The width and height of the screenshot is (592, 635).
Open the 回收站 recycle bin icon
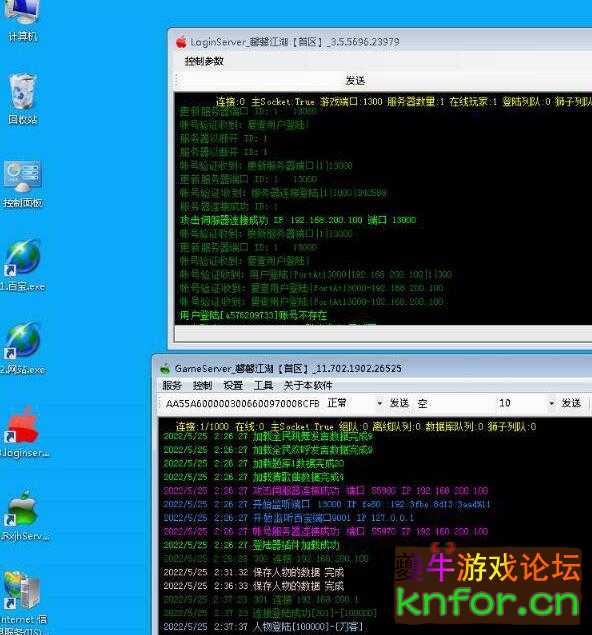point(23,99)
